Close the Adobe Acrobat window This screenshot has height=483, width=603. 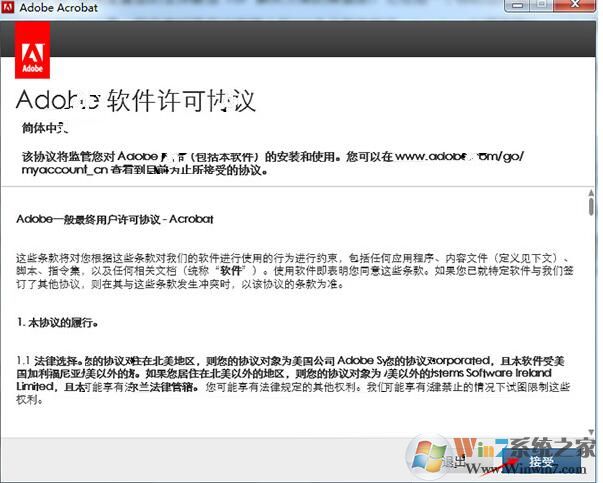pyautogui.click(x=575, y=5)
